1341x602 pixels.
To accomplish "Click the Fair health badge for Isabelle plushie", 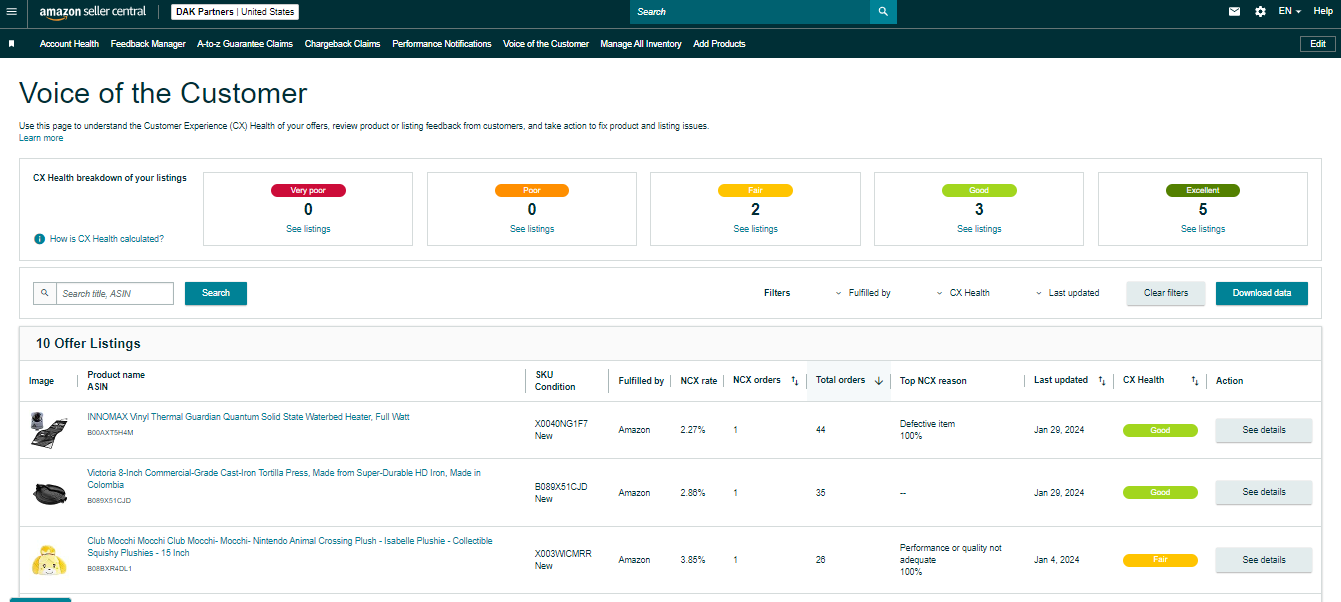I will 1160,560.
